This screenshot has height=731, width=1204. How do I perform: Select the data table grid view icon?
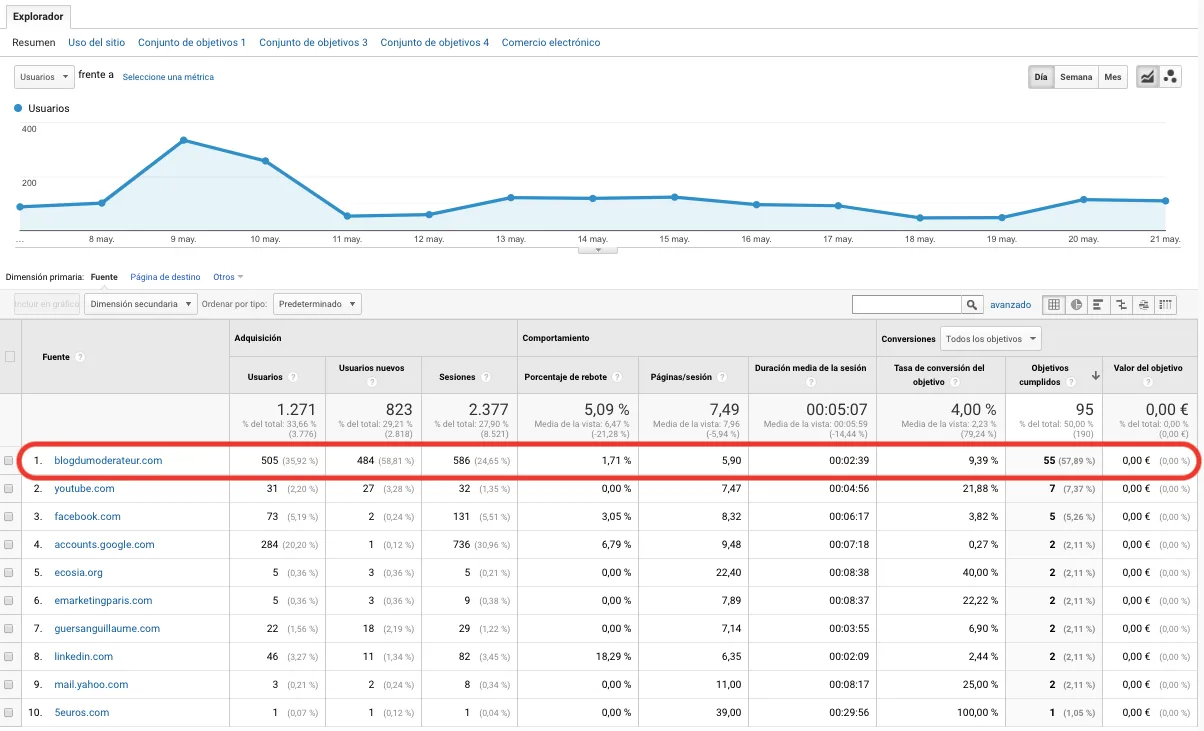click(1054, 305)
